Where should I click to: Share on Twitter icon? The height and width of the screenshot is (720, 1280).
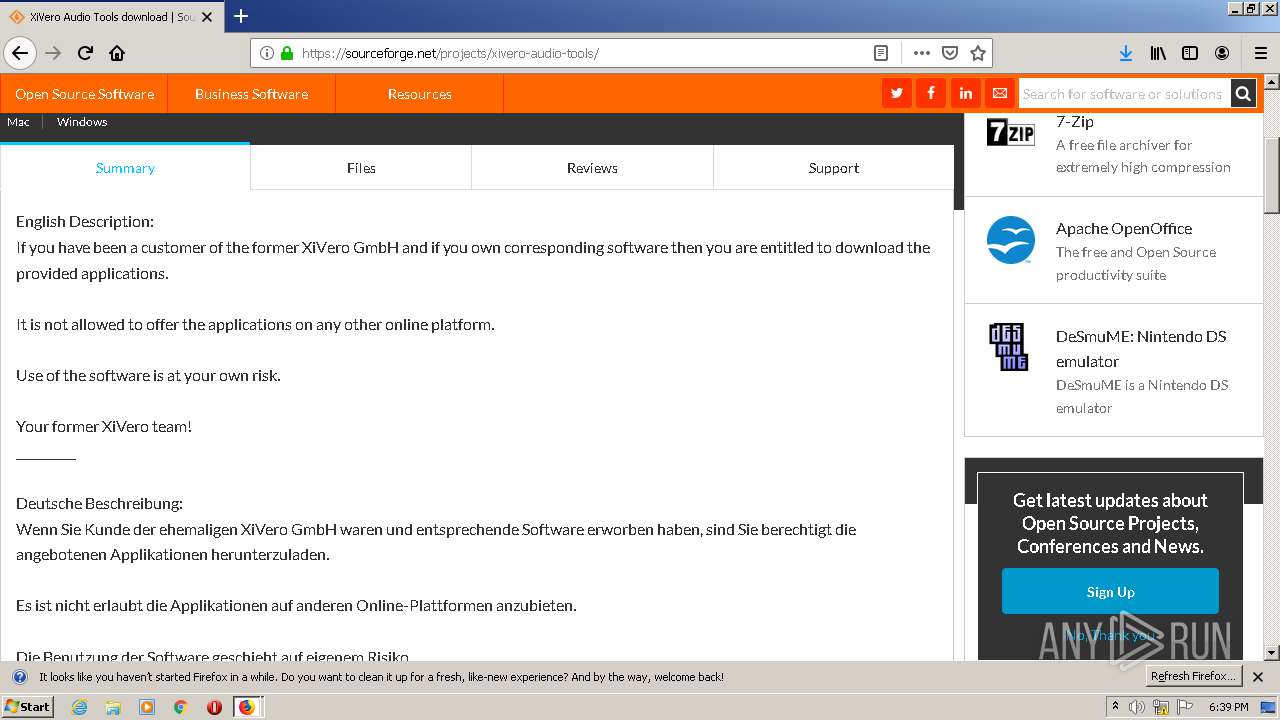coord(897,93)
